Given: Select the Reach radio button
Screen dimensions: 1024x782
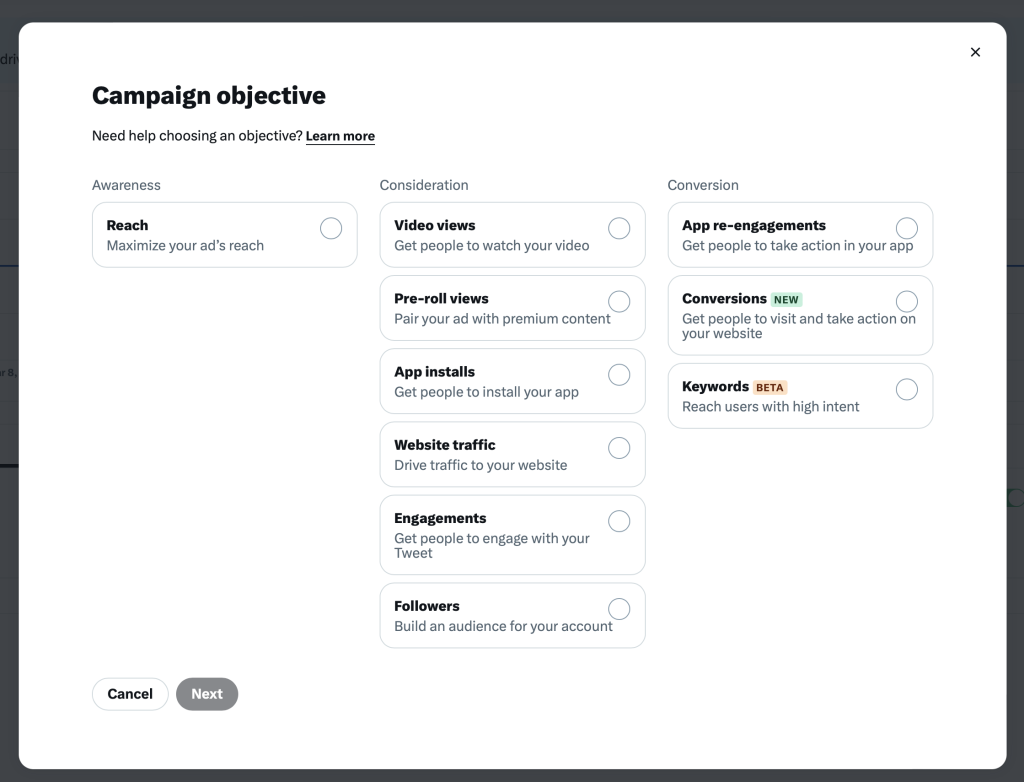Looking at the screenshot, I should tap(331, 229).
